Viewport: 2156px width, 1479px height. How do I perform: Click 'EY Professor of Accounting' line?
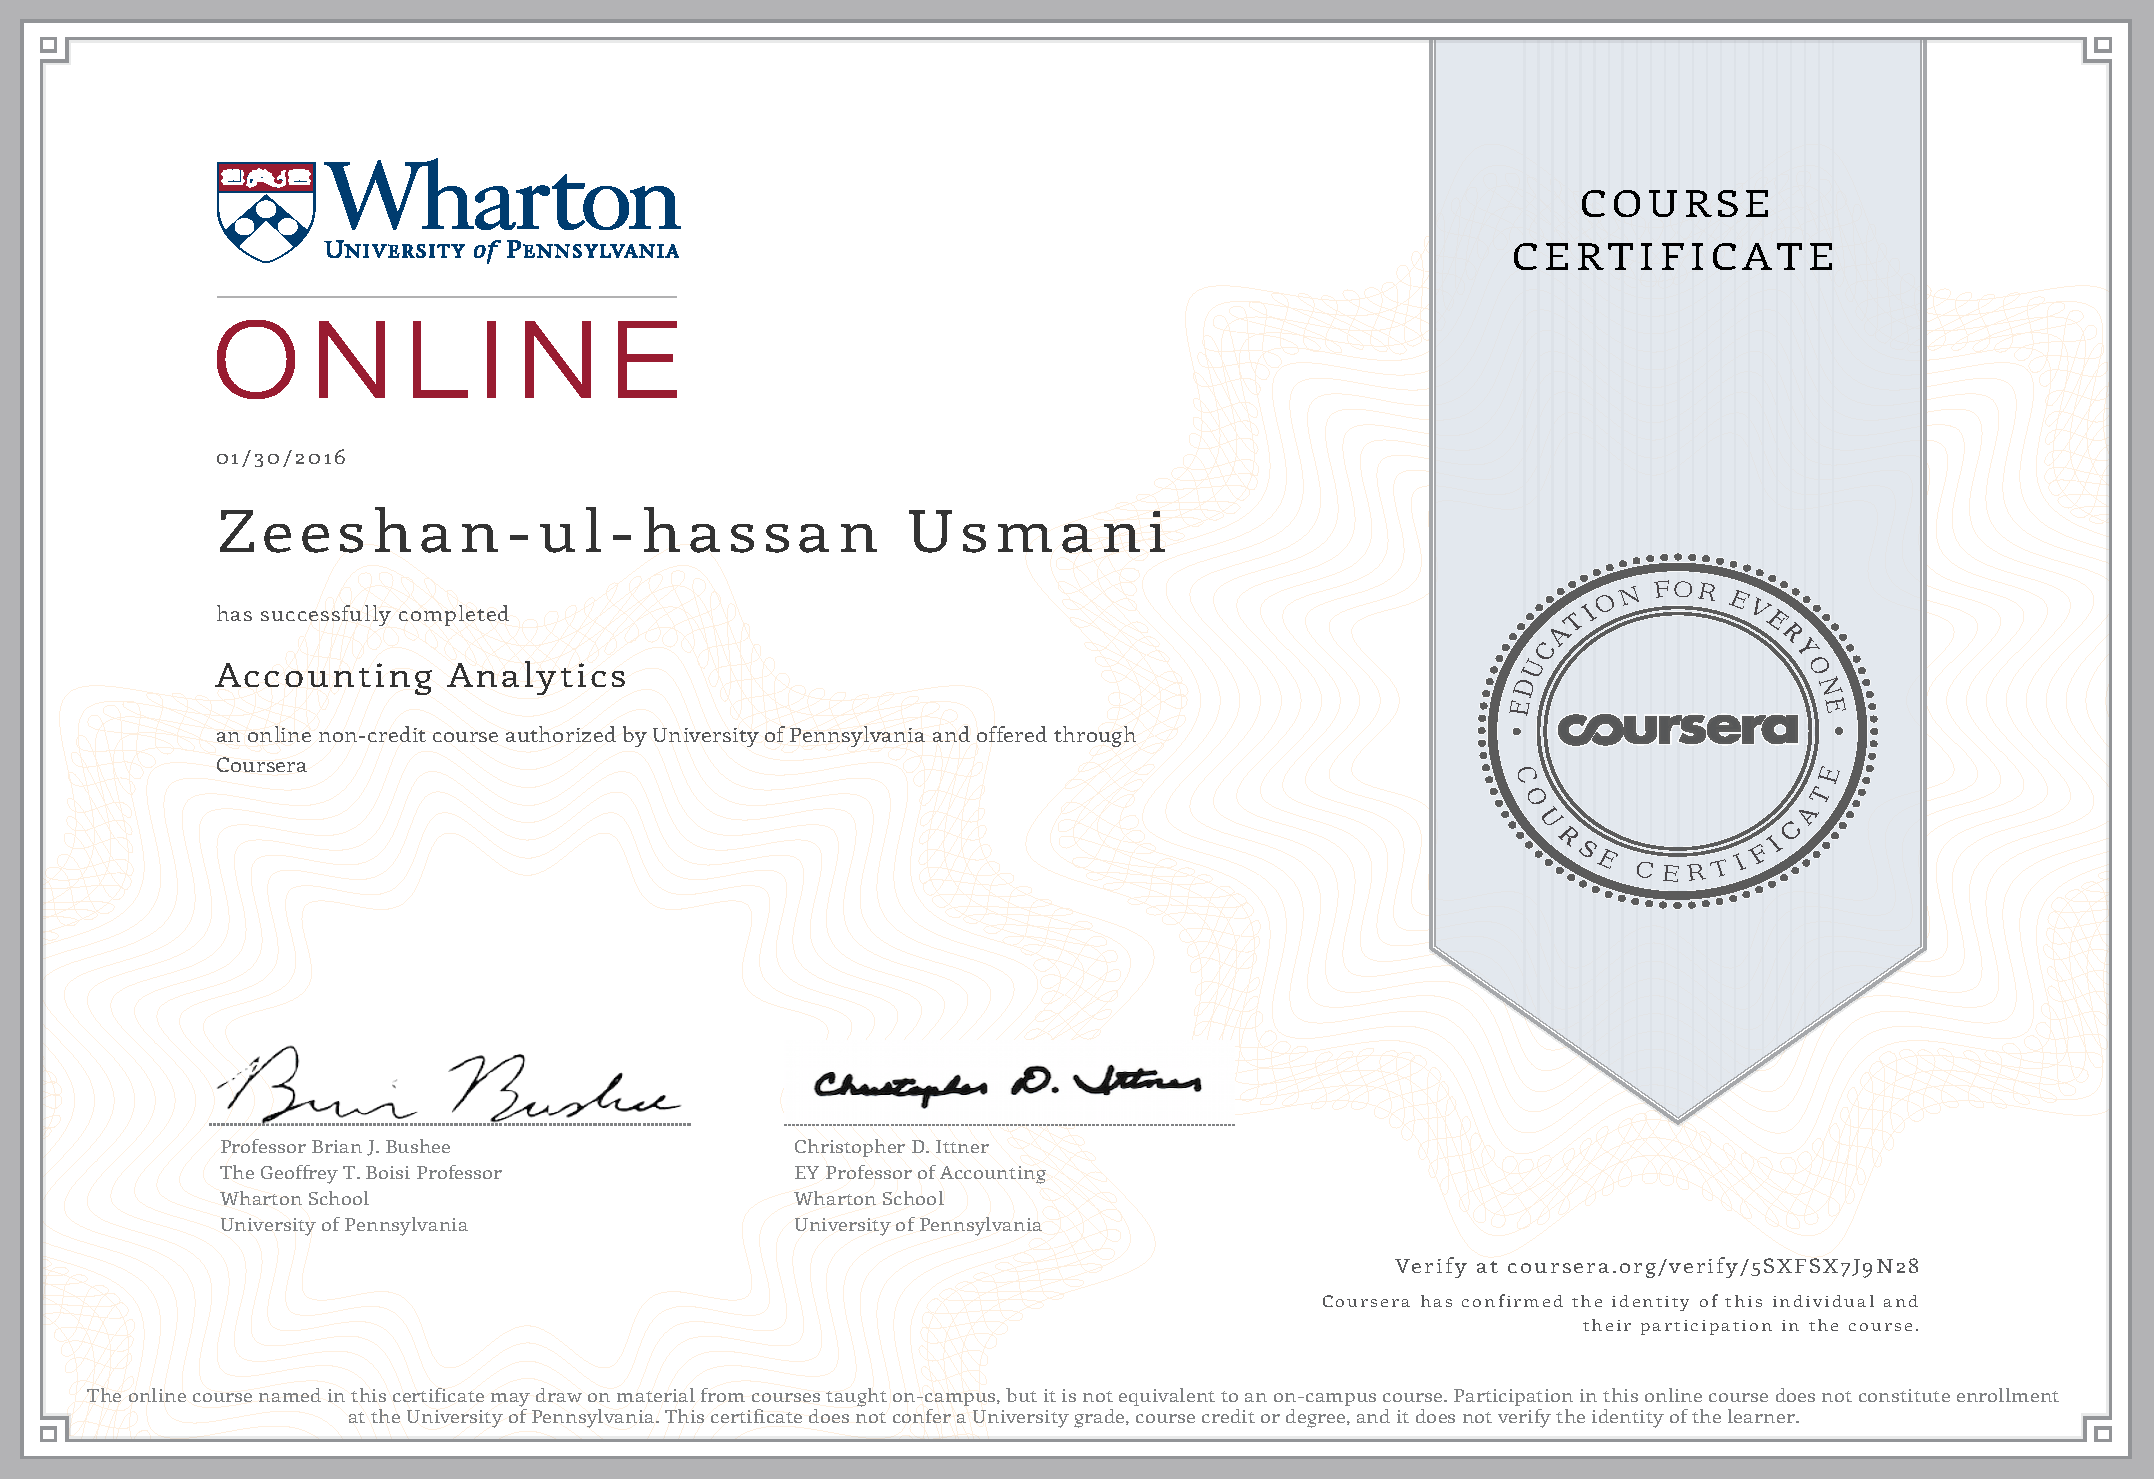[x=920, y=1173]
